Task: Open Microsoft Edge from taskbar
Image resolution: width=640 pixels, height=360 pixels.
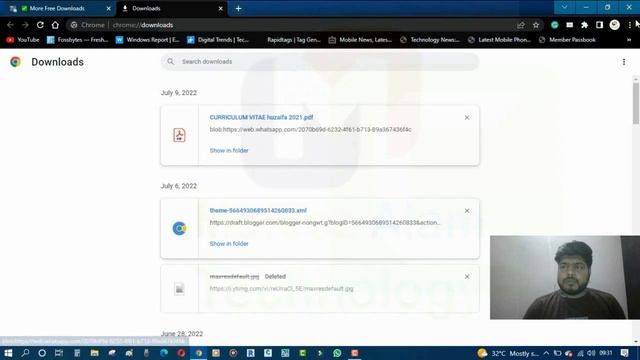Action: (x=164, y=353)
